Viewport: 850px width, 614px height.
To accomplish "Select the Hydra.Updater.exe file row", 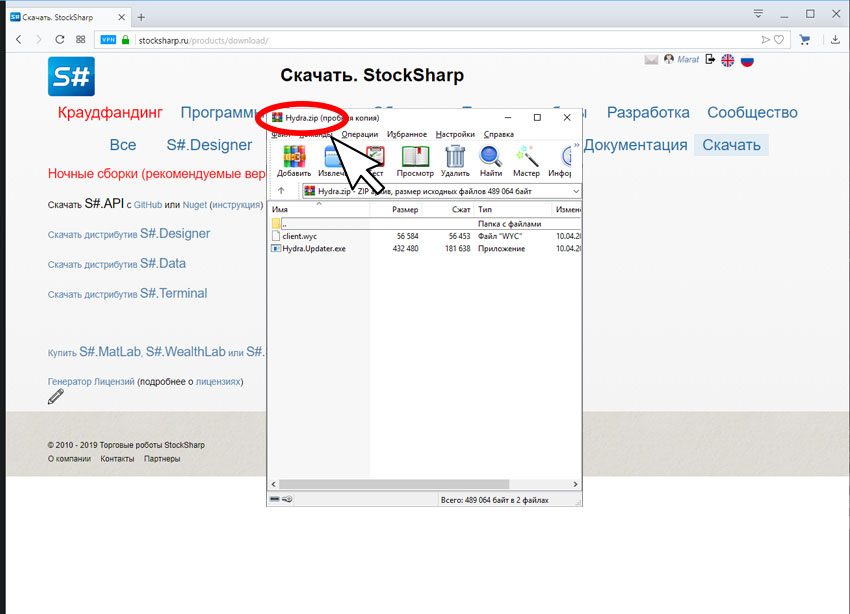I will click(425, 249).
